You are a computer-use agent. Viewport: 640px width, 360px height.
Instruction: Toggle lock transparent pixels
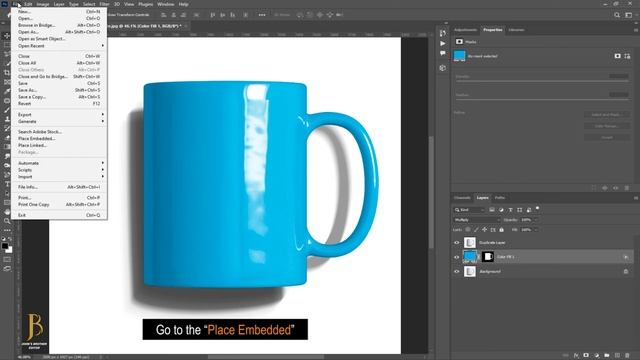pos(468,230)
